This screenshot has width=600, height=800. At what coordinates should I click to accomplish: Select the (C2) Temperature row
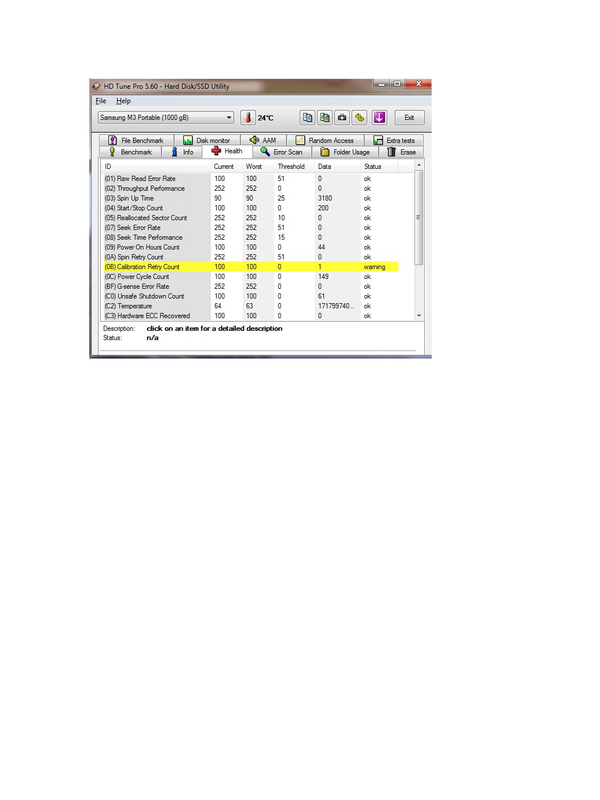[x=251, y=306]
